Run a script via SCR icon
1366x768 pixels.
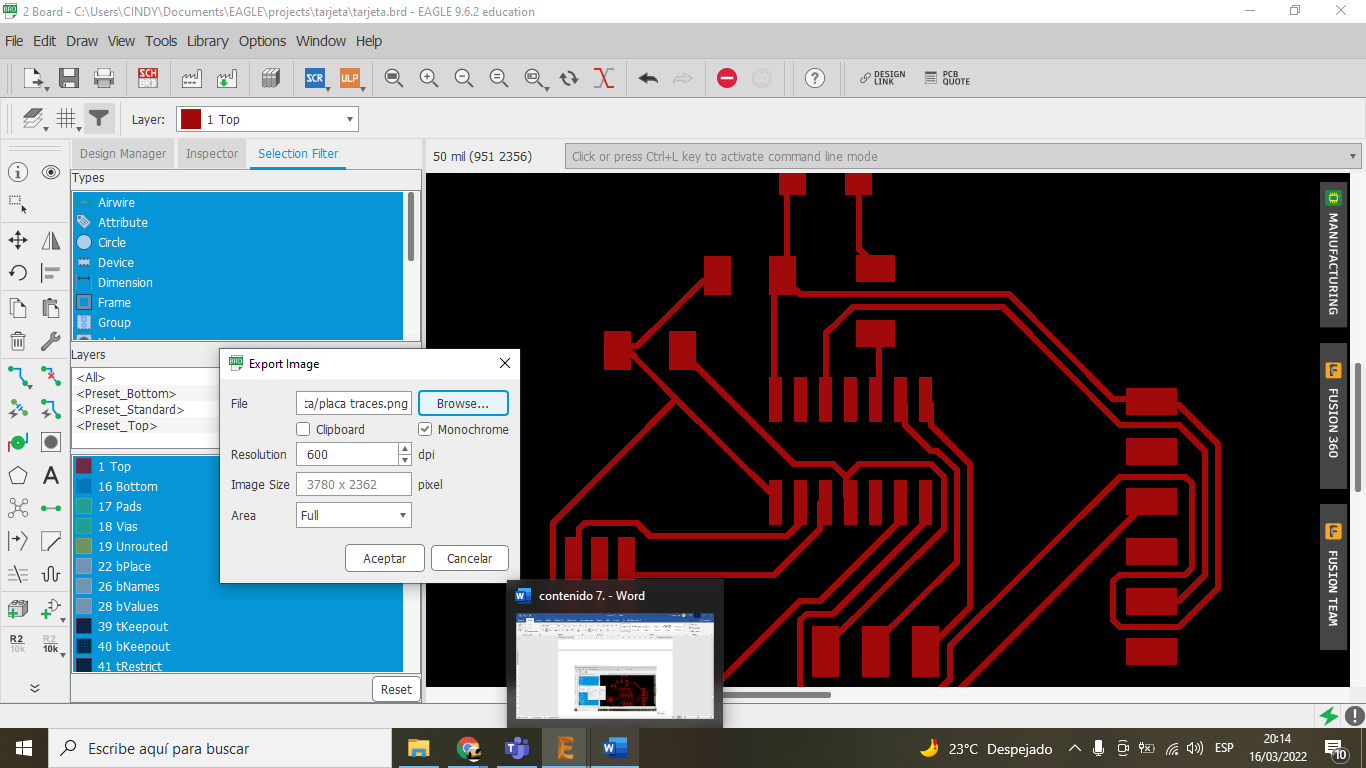pos(315,78)
